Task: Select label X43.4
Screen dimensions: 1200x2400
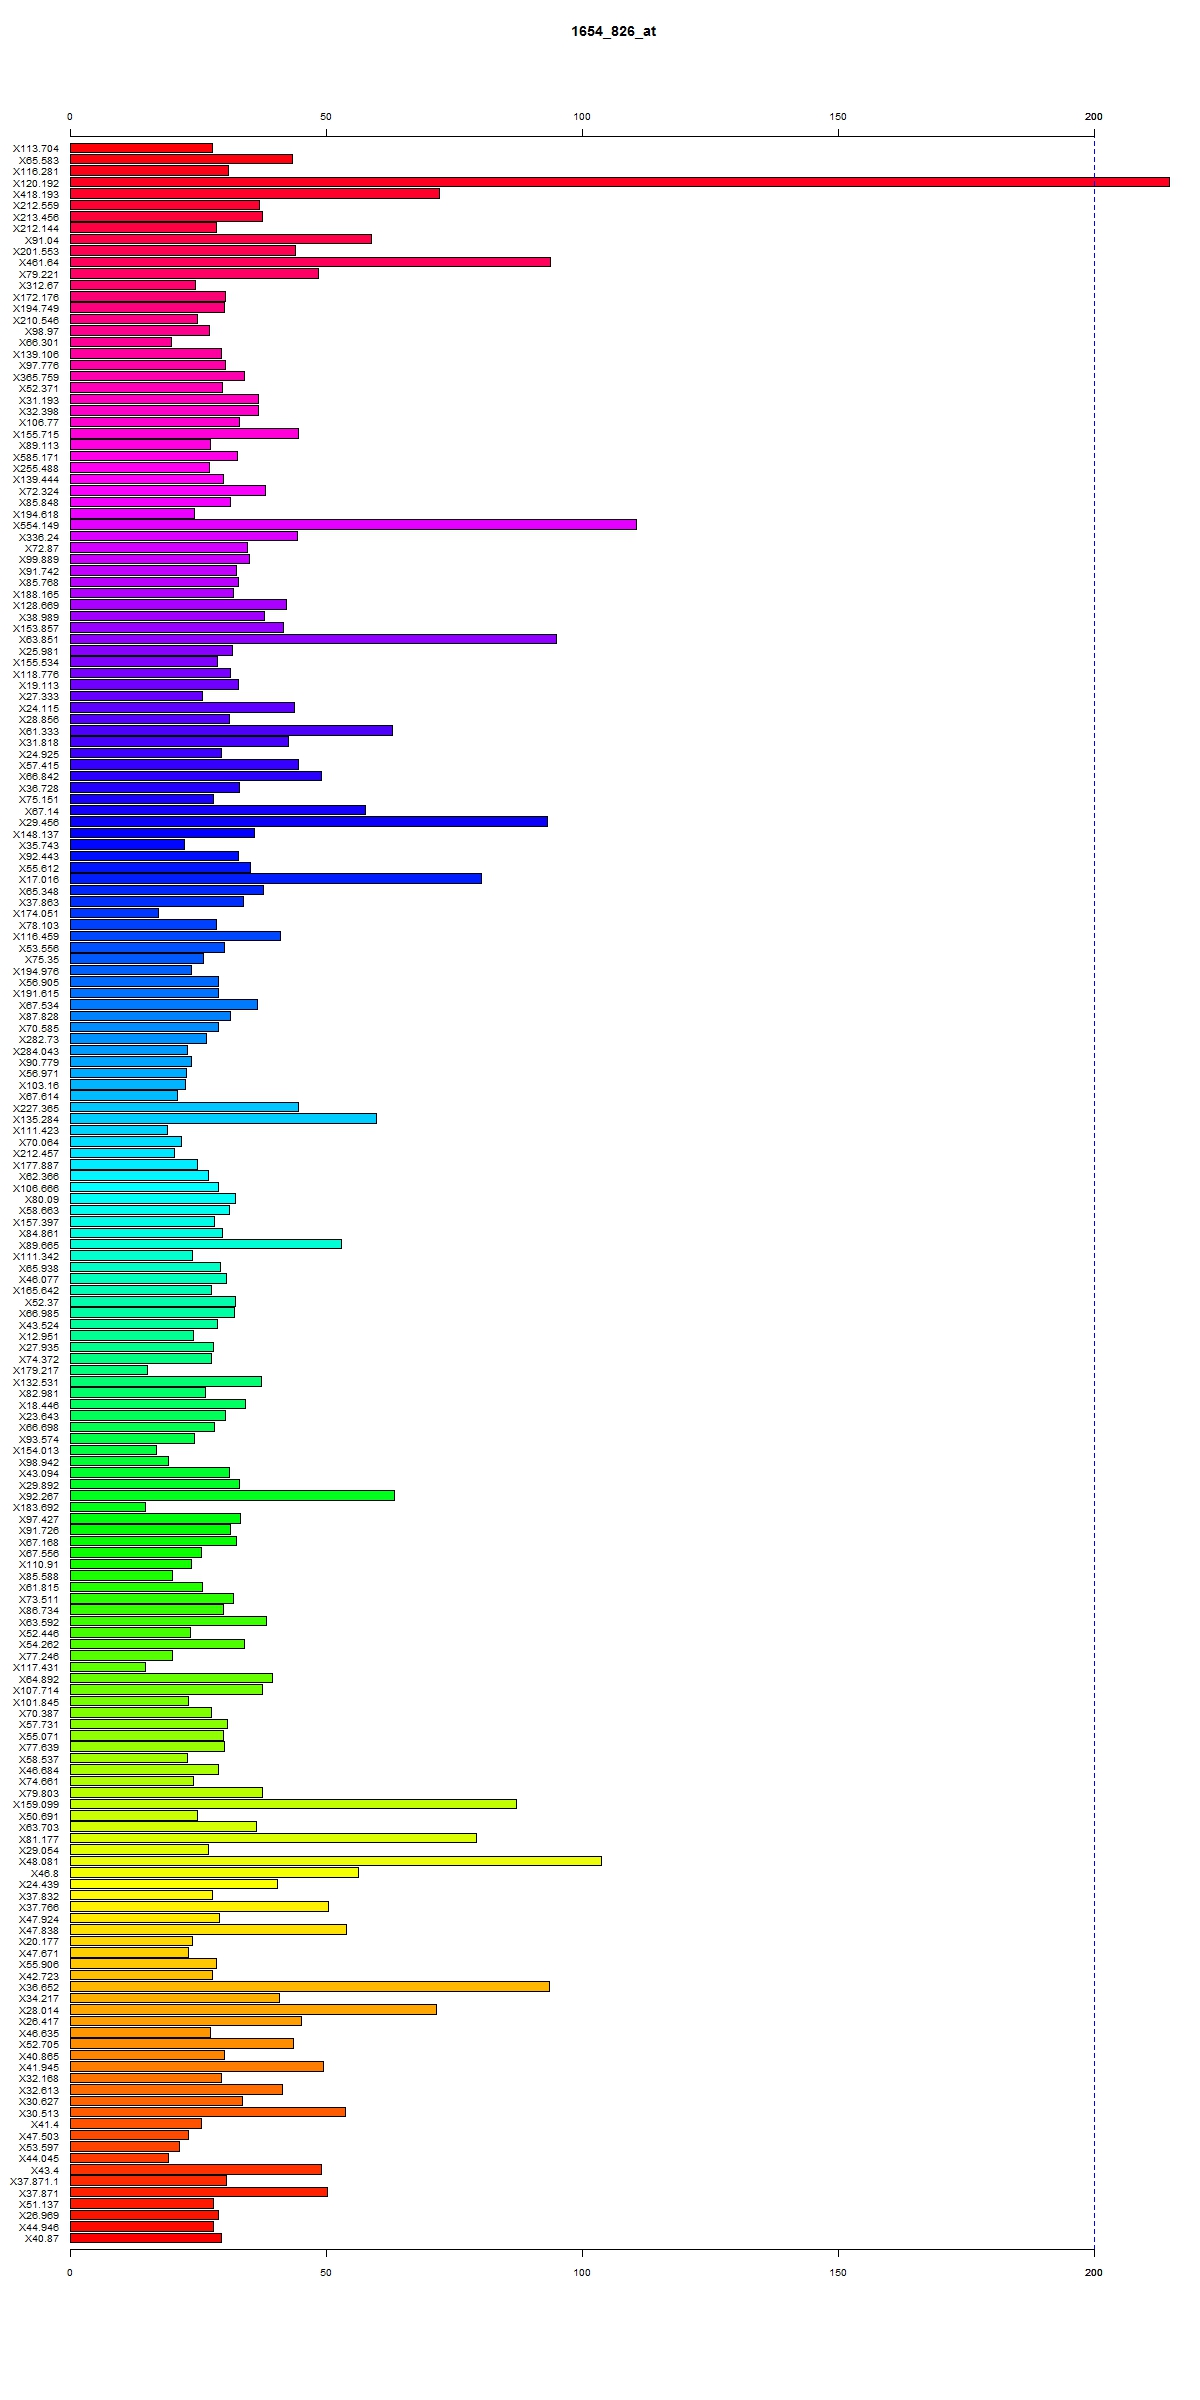Action: coord(45,2169)
